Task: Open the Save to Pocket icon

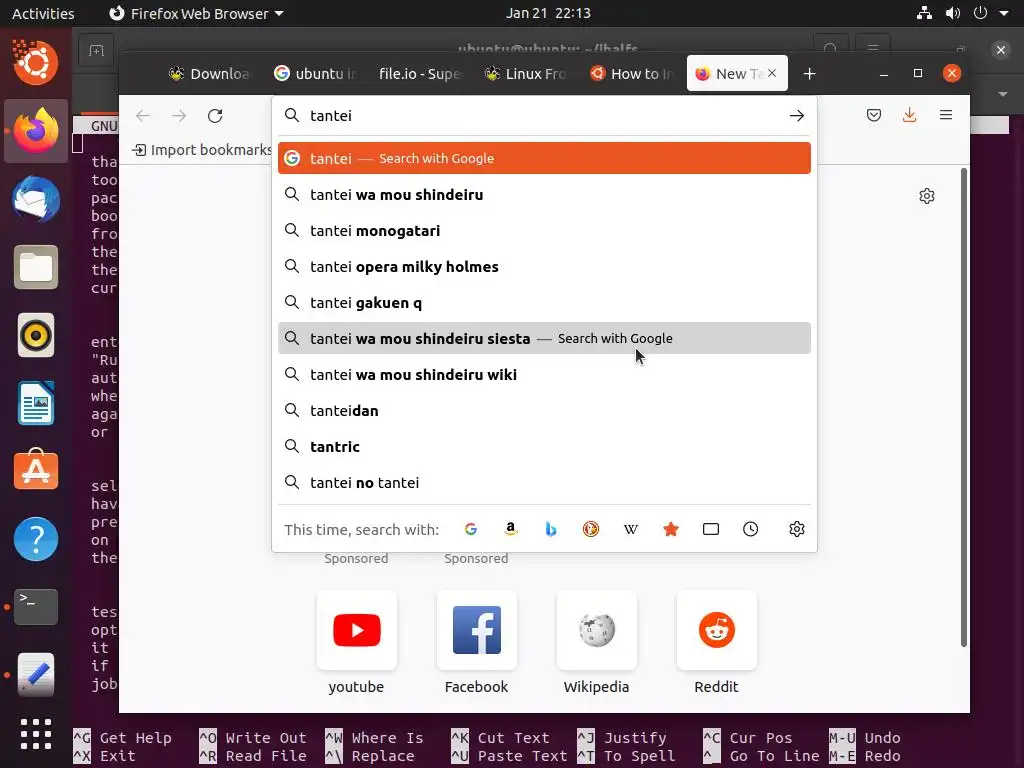Action: 874,116
